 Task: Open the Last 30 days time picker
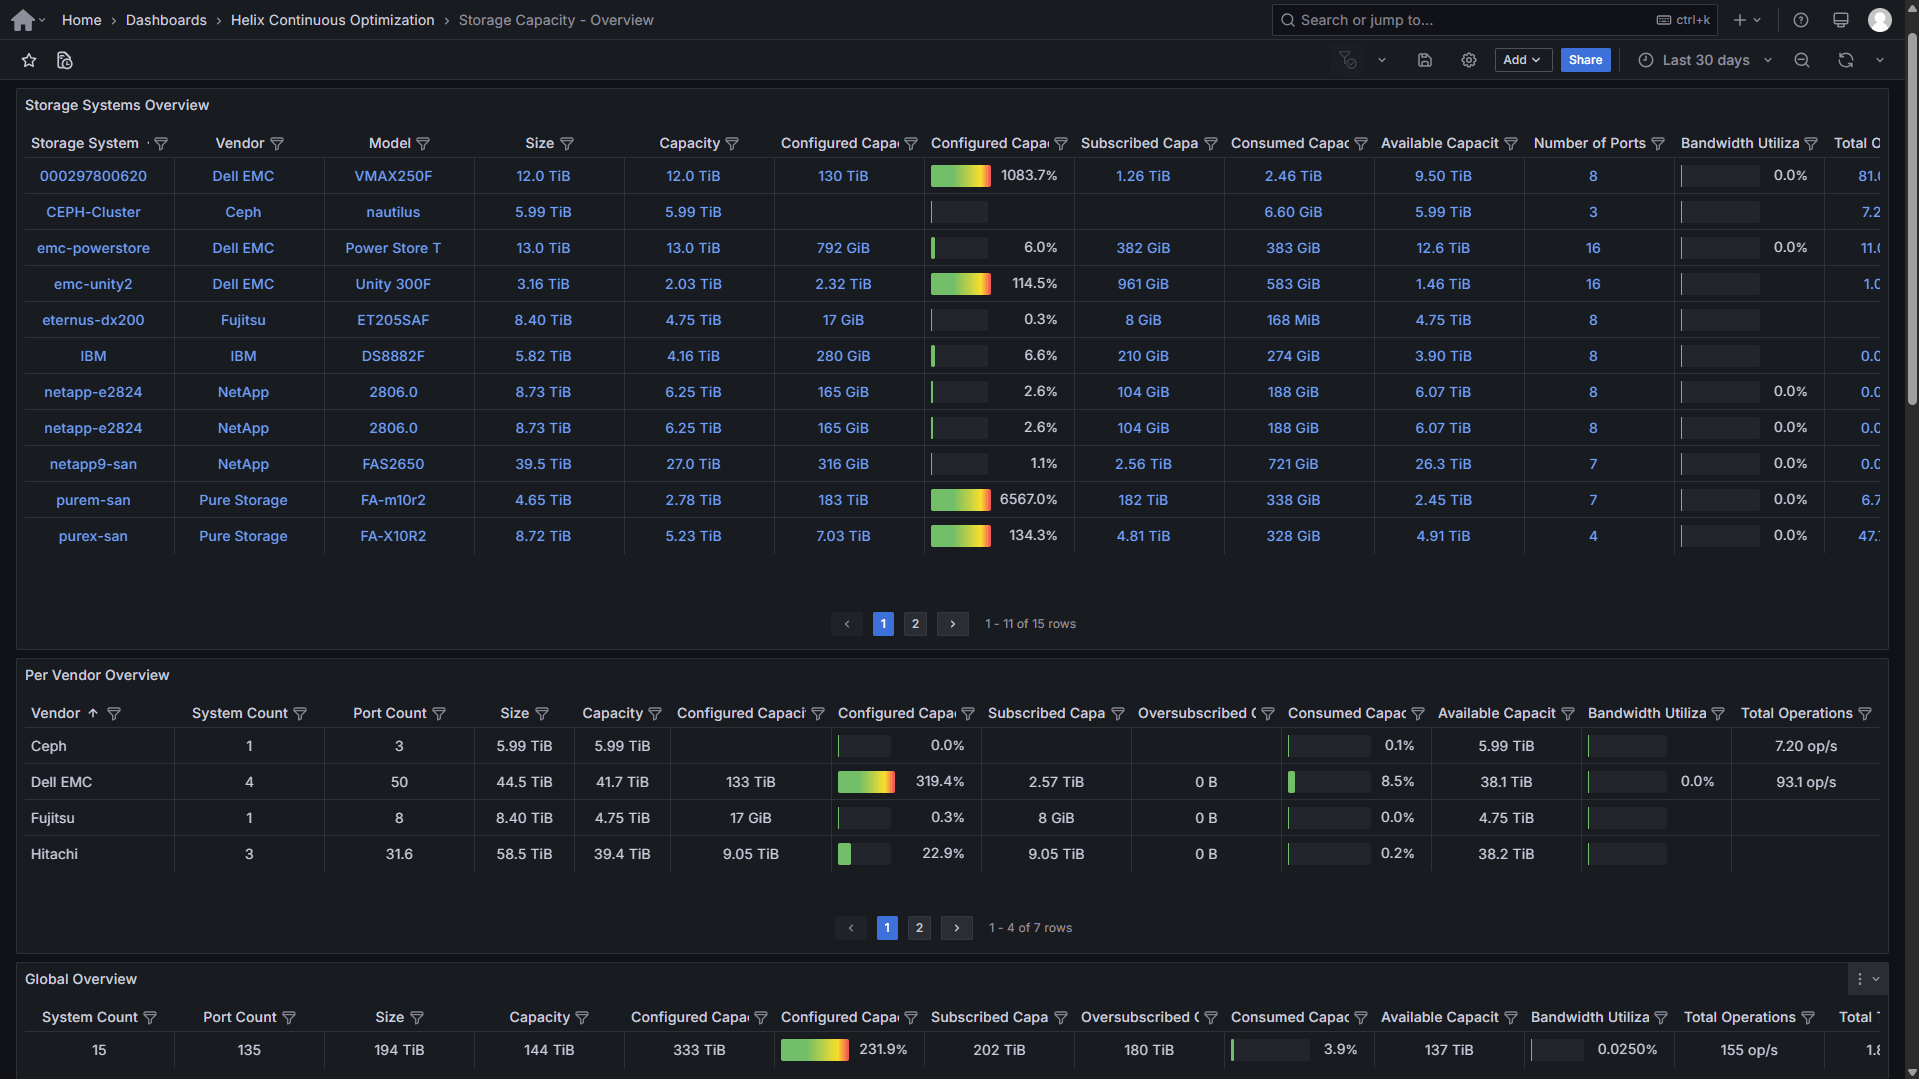pyautogui.click(x=1706, y=61)
